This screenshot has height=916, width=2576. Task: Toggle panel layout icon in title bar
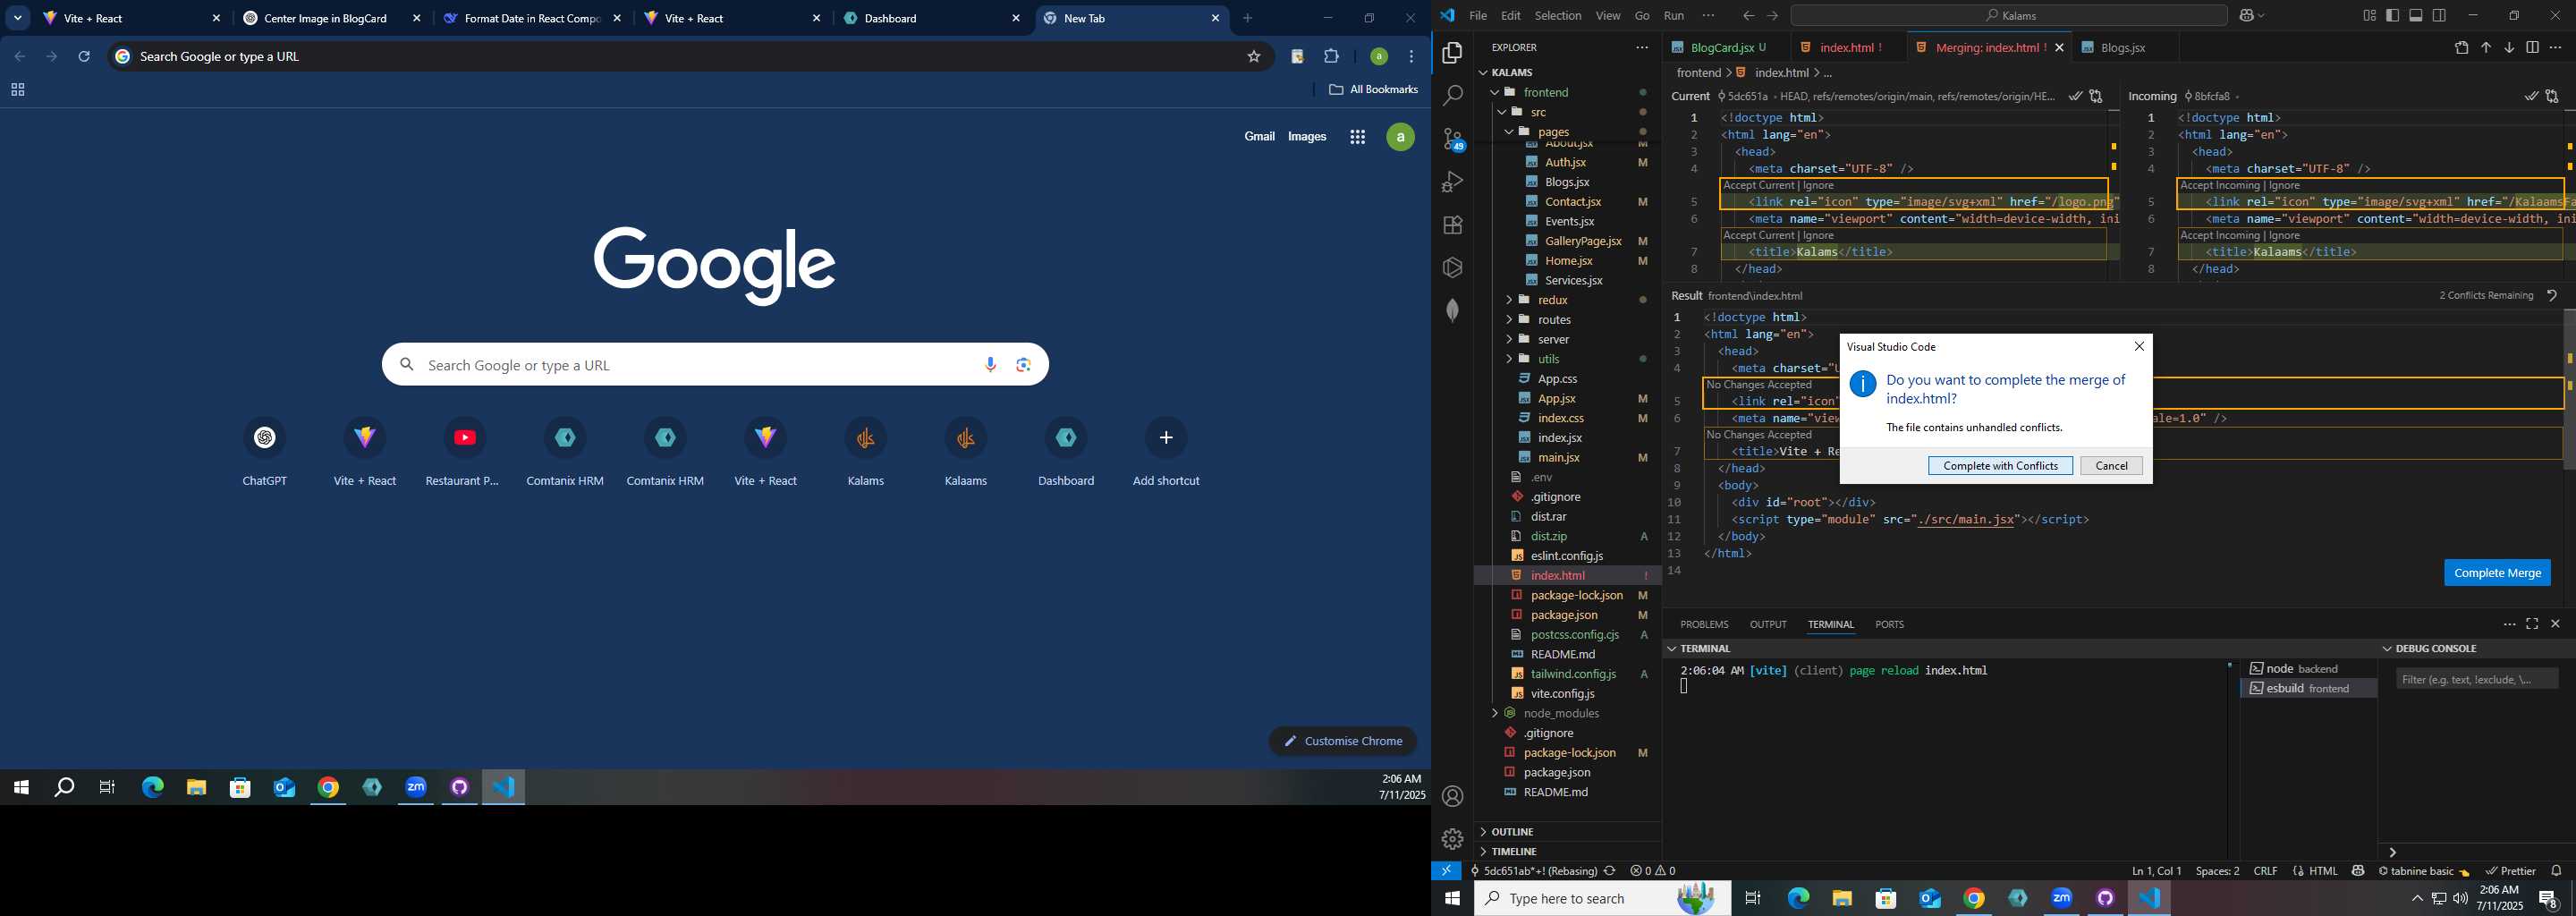tap(2415, 15)
